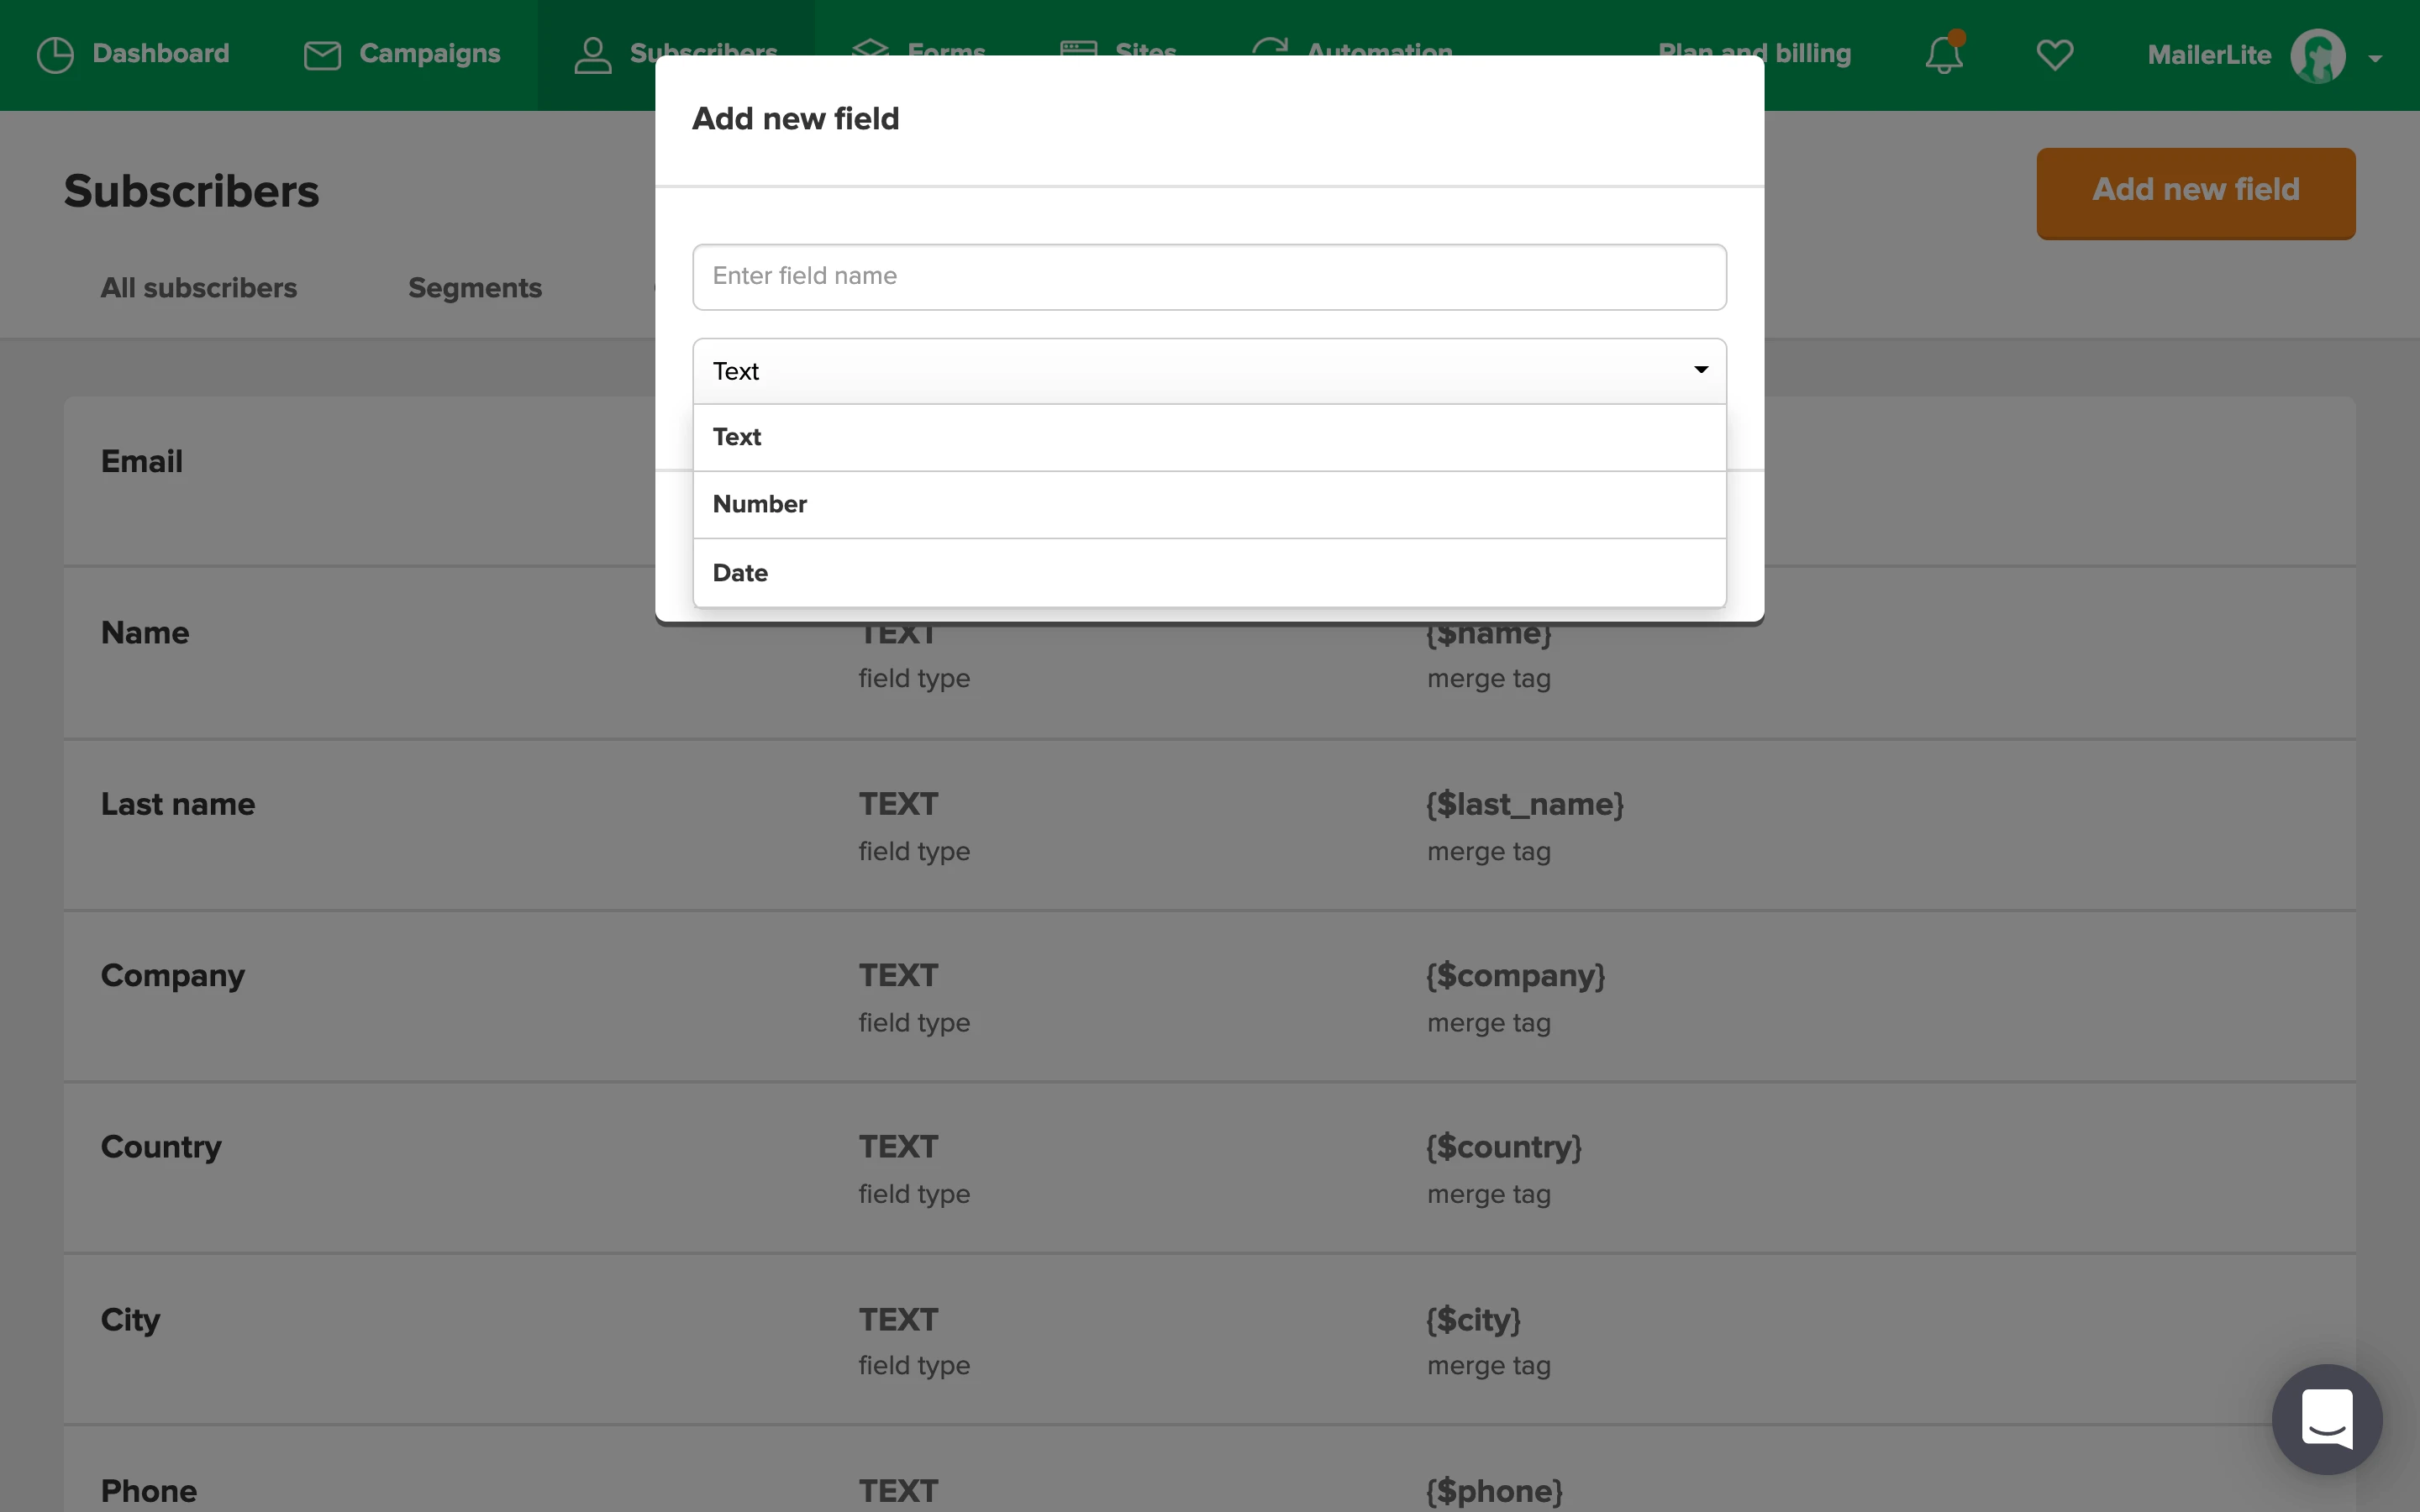
Task: Expand the account menu caret
Action: point(2375,58)
